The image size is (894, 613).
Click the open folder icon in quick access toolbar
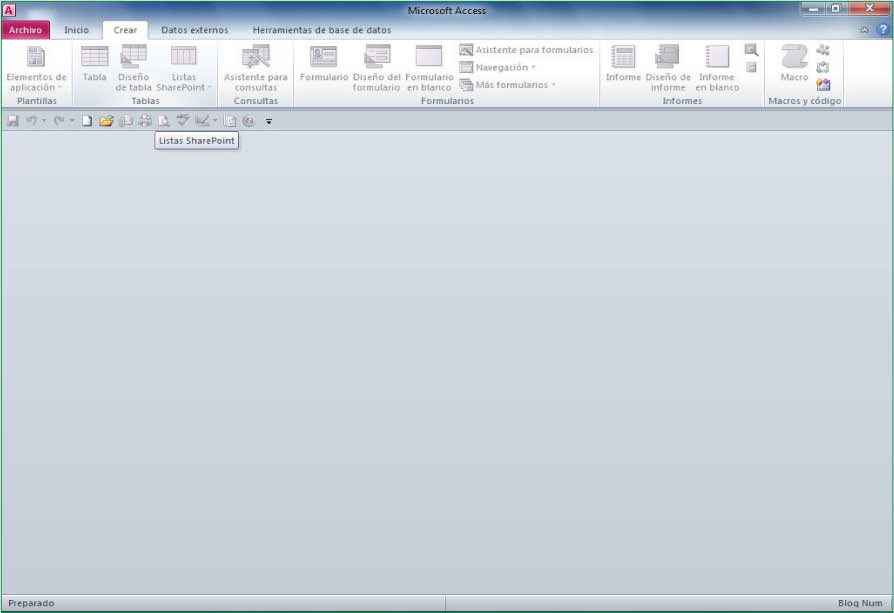tap(105, 121)
